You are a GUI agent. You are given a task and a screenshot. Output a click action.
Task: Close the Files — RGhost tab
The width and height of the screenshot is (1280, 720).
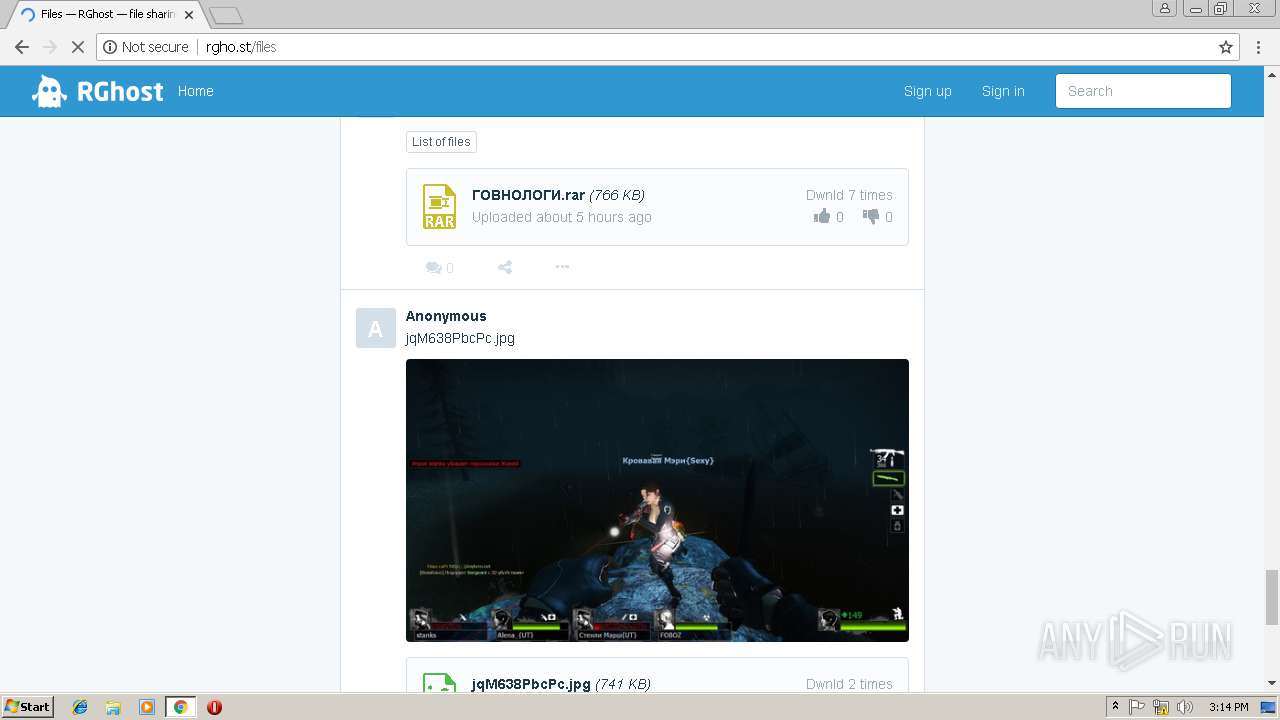pyautogui.click(x=188, y=15)
